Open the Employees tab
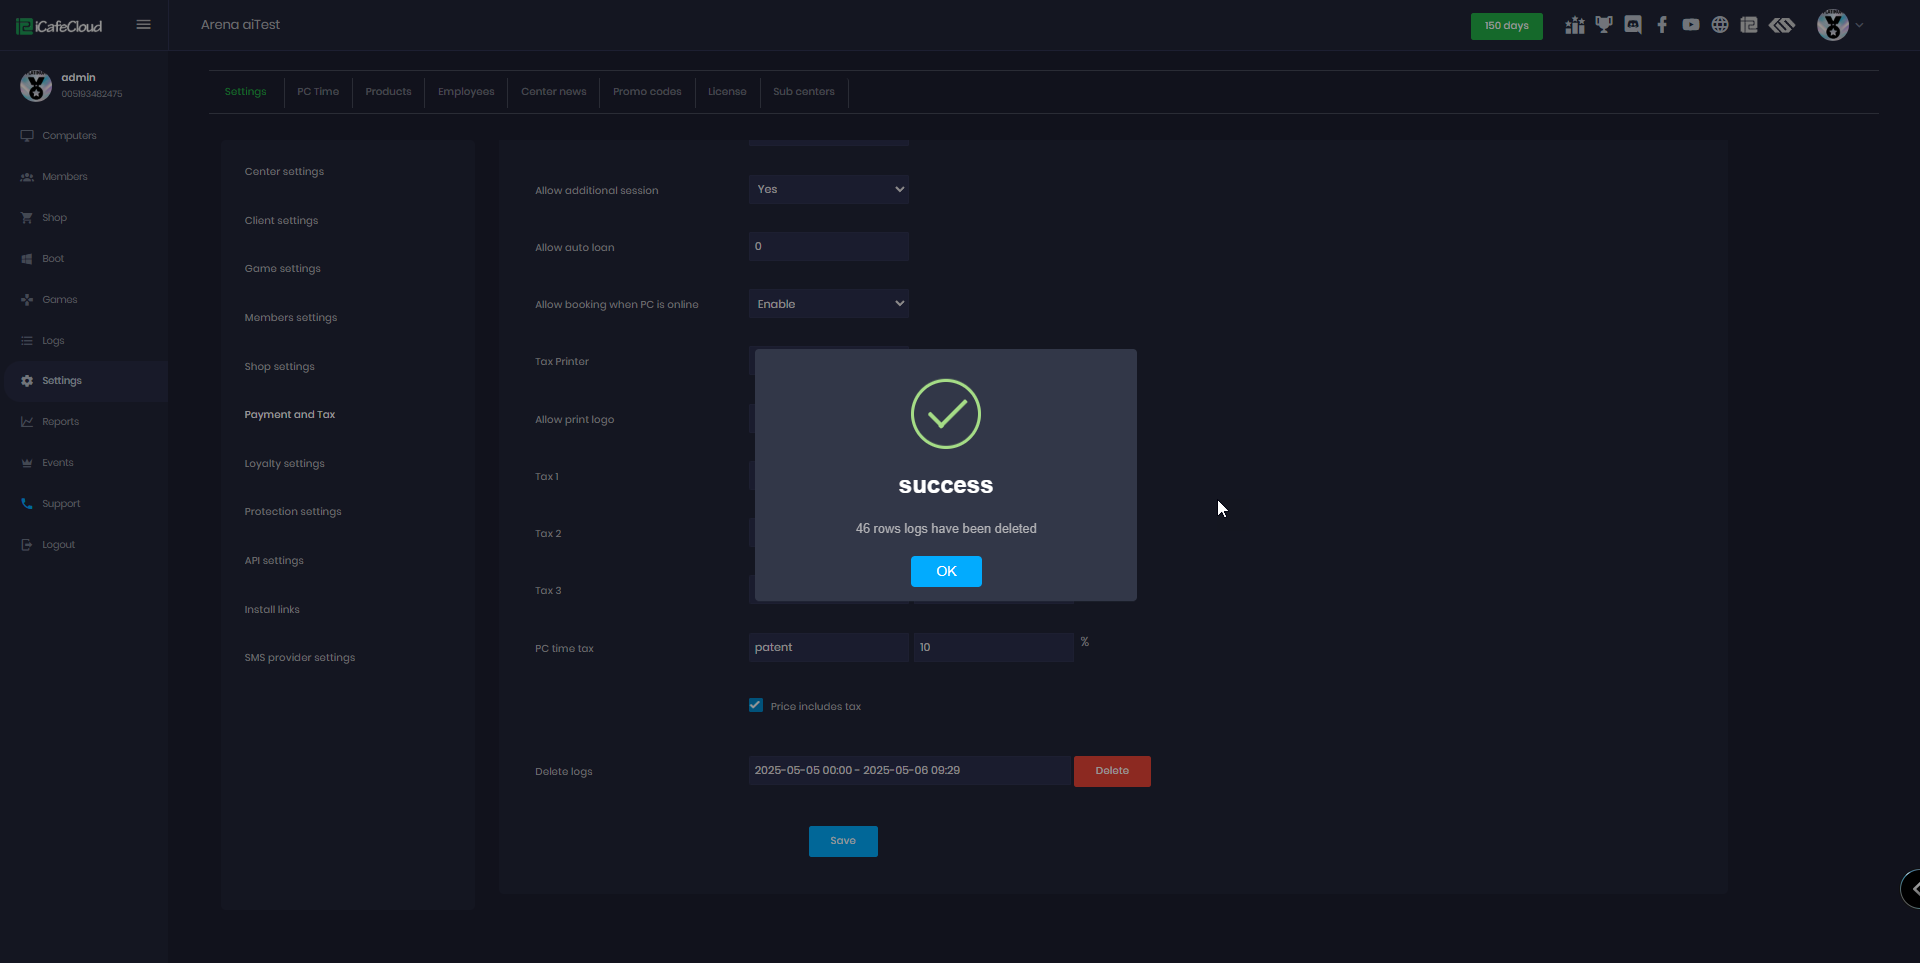 465,91
